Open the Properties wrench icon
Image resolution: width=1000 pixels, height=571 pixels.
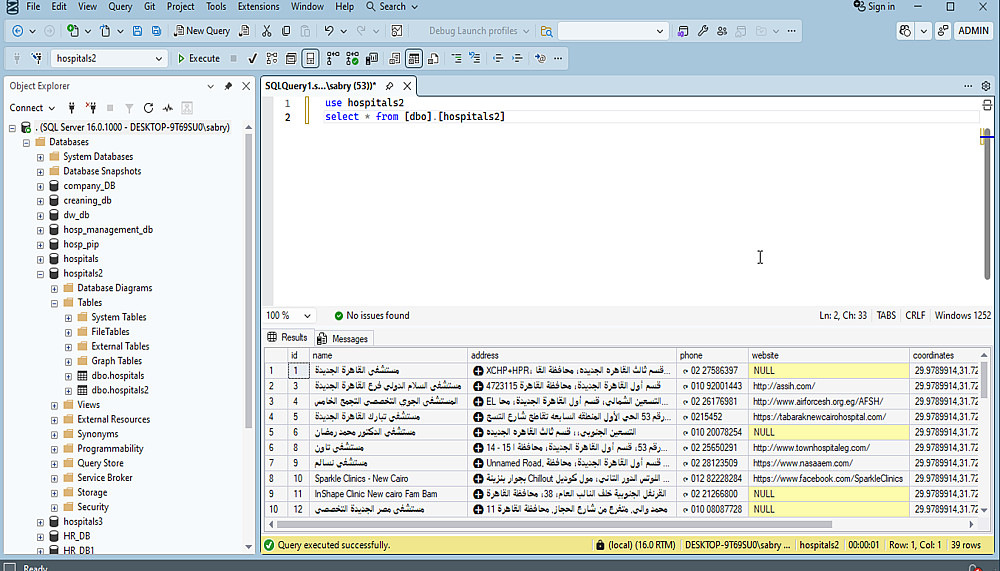pyautogui.click(x=703, y=31)
